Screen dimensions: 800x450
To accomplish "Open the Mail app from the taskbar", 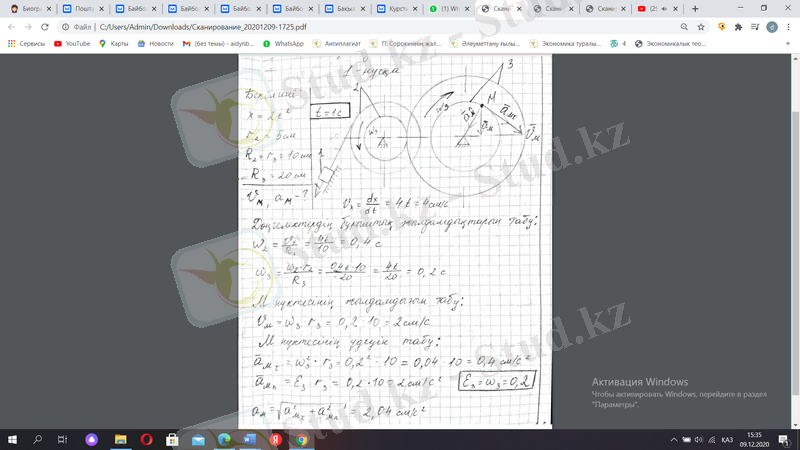I will [198, 439].
